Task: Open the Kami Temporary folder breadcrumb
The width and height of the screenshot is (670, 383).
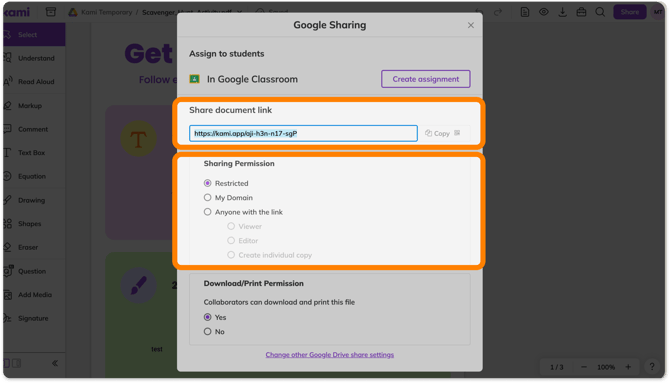Action: 106,12
